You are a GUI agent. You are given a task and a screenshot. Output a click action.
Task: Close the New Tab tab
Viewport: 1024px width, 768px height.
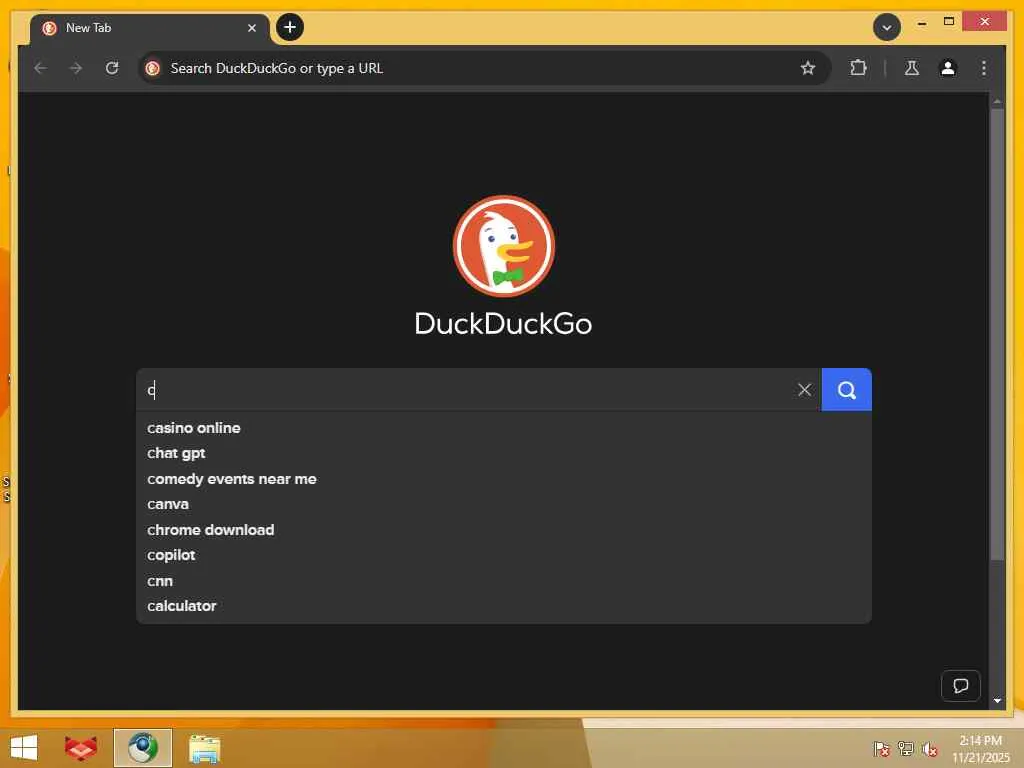point(251,28)
